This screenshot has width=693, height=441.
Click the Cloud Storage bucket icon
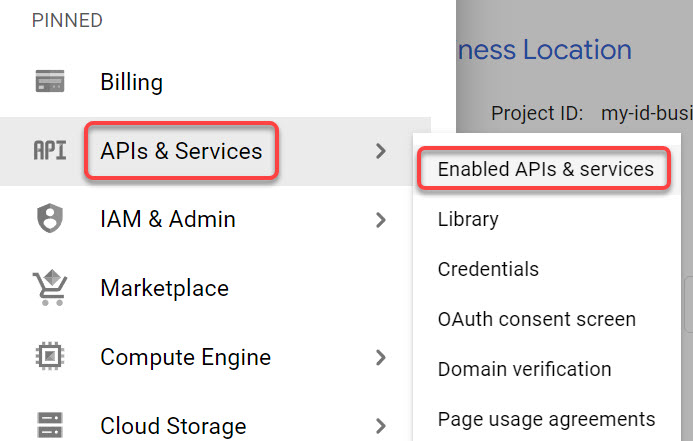[x=49, y=425]
